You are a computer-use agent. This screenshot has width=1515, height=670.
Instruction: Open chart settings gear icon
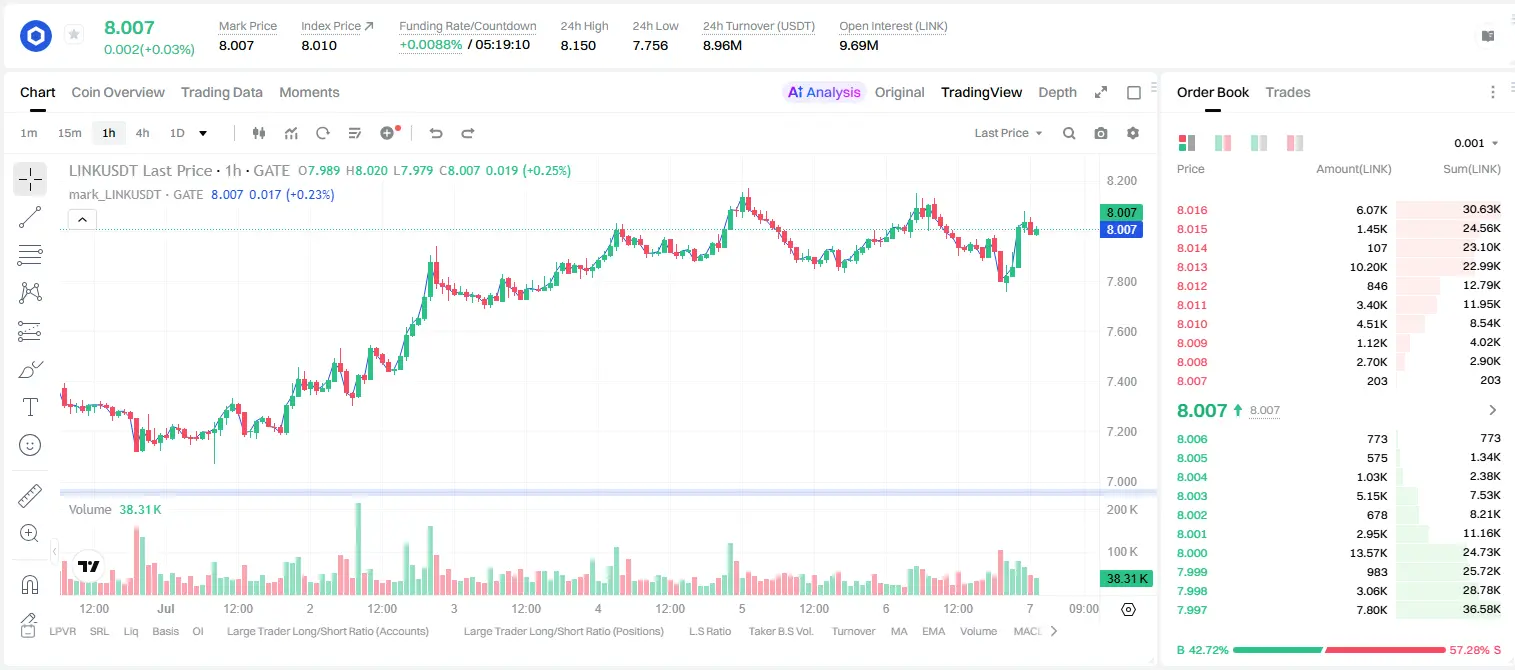click(x=1133, y=133)
